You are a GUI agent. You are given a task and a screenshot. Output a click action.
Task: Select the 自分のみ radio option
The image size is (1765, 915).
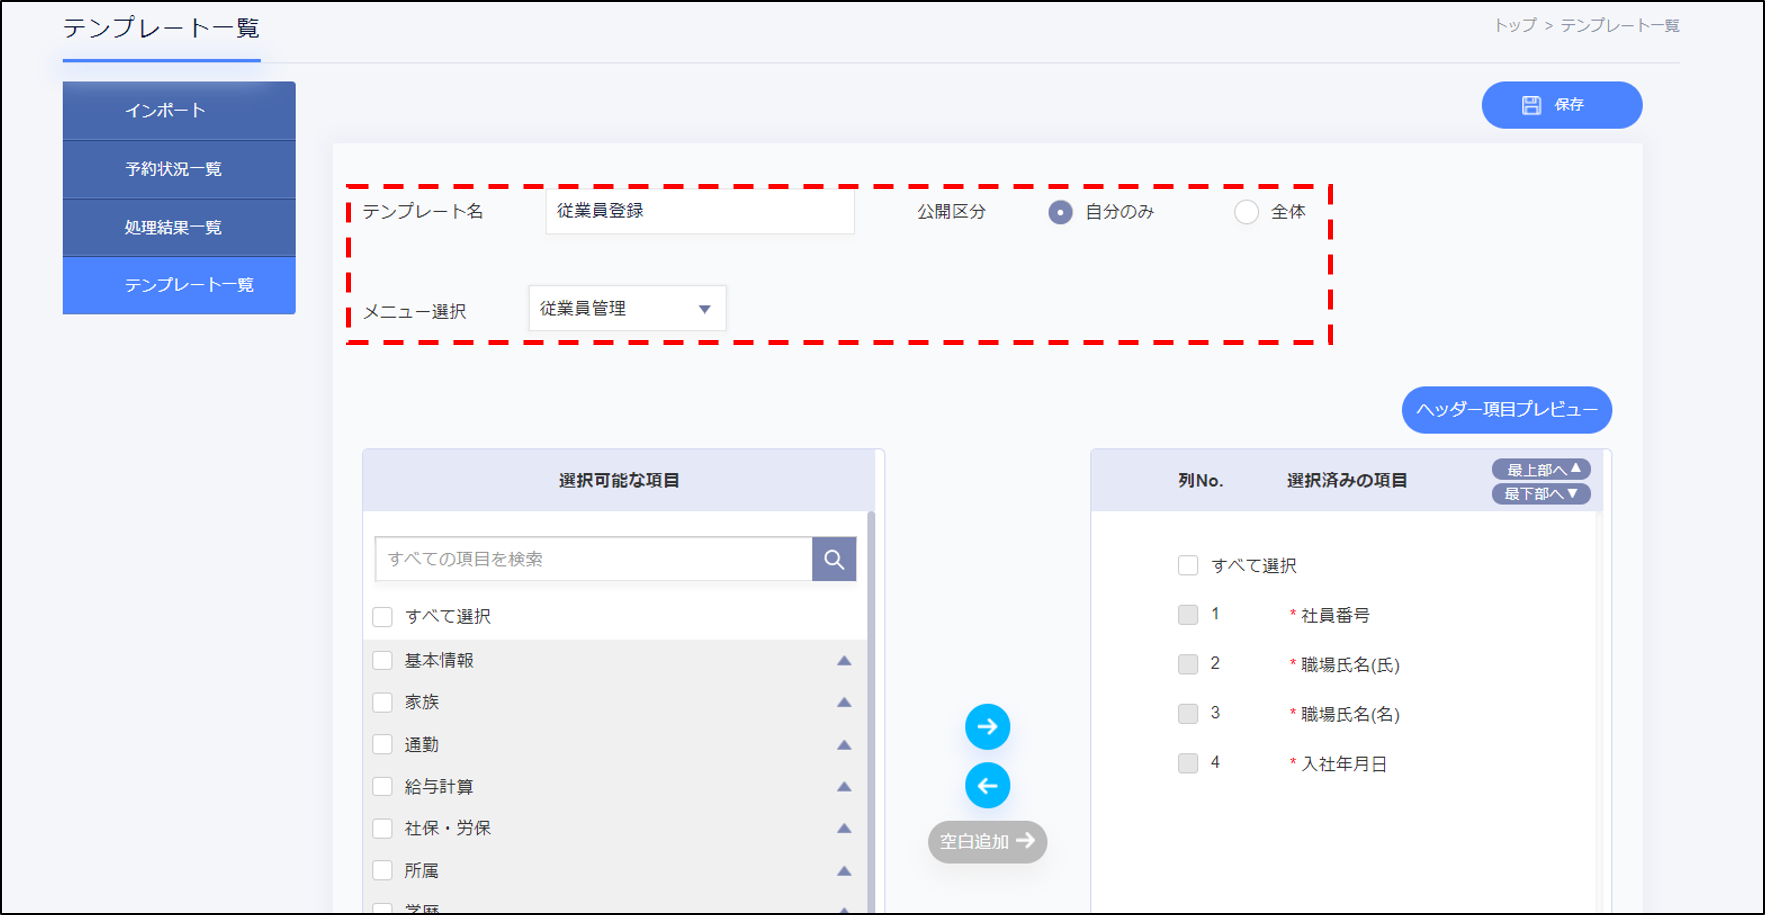coord(1060,212)
